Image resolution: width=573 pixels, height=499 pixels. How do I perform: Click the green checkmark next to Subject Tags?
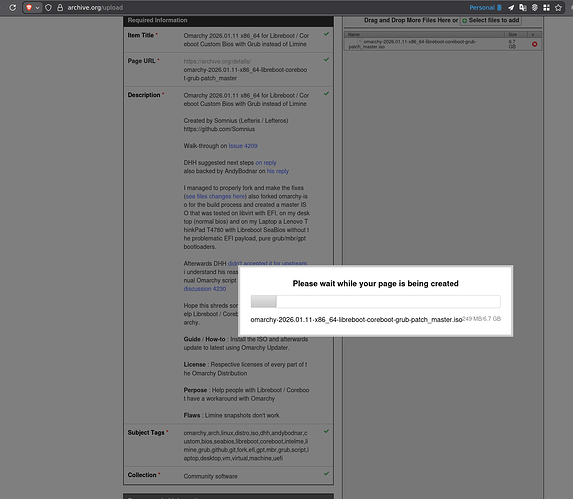[x=326, y=431]
